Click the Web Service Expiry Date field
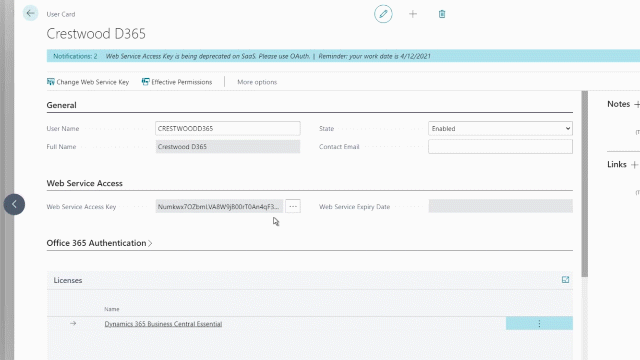The image size is (640, 360). 500,206
